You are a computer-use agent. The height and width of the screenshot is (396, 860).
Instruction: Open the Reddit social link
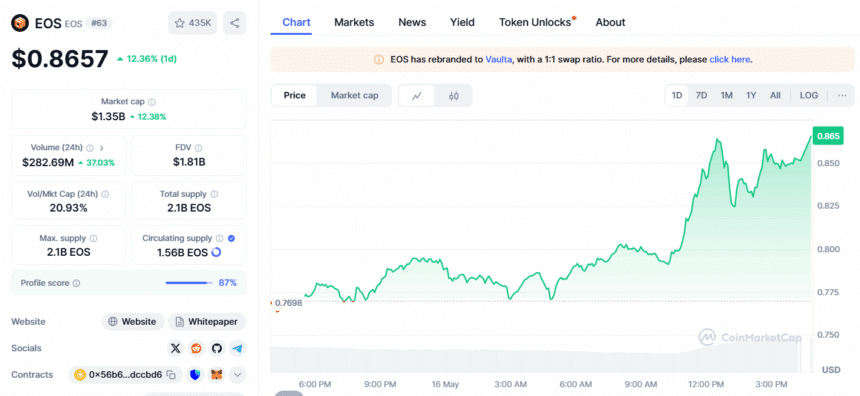tap(196, 348)
